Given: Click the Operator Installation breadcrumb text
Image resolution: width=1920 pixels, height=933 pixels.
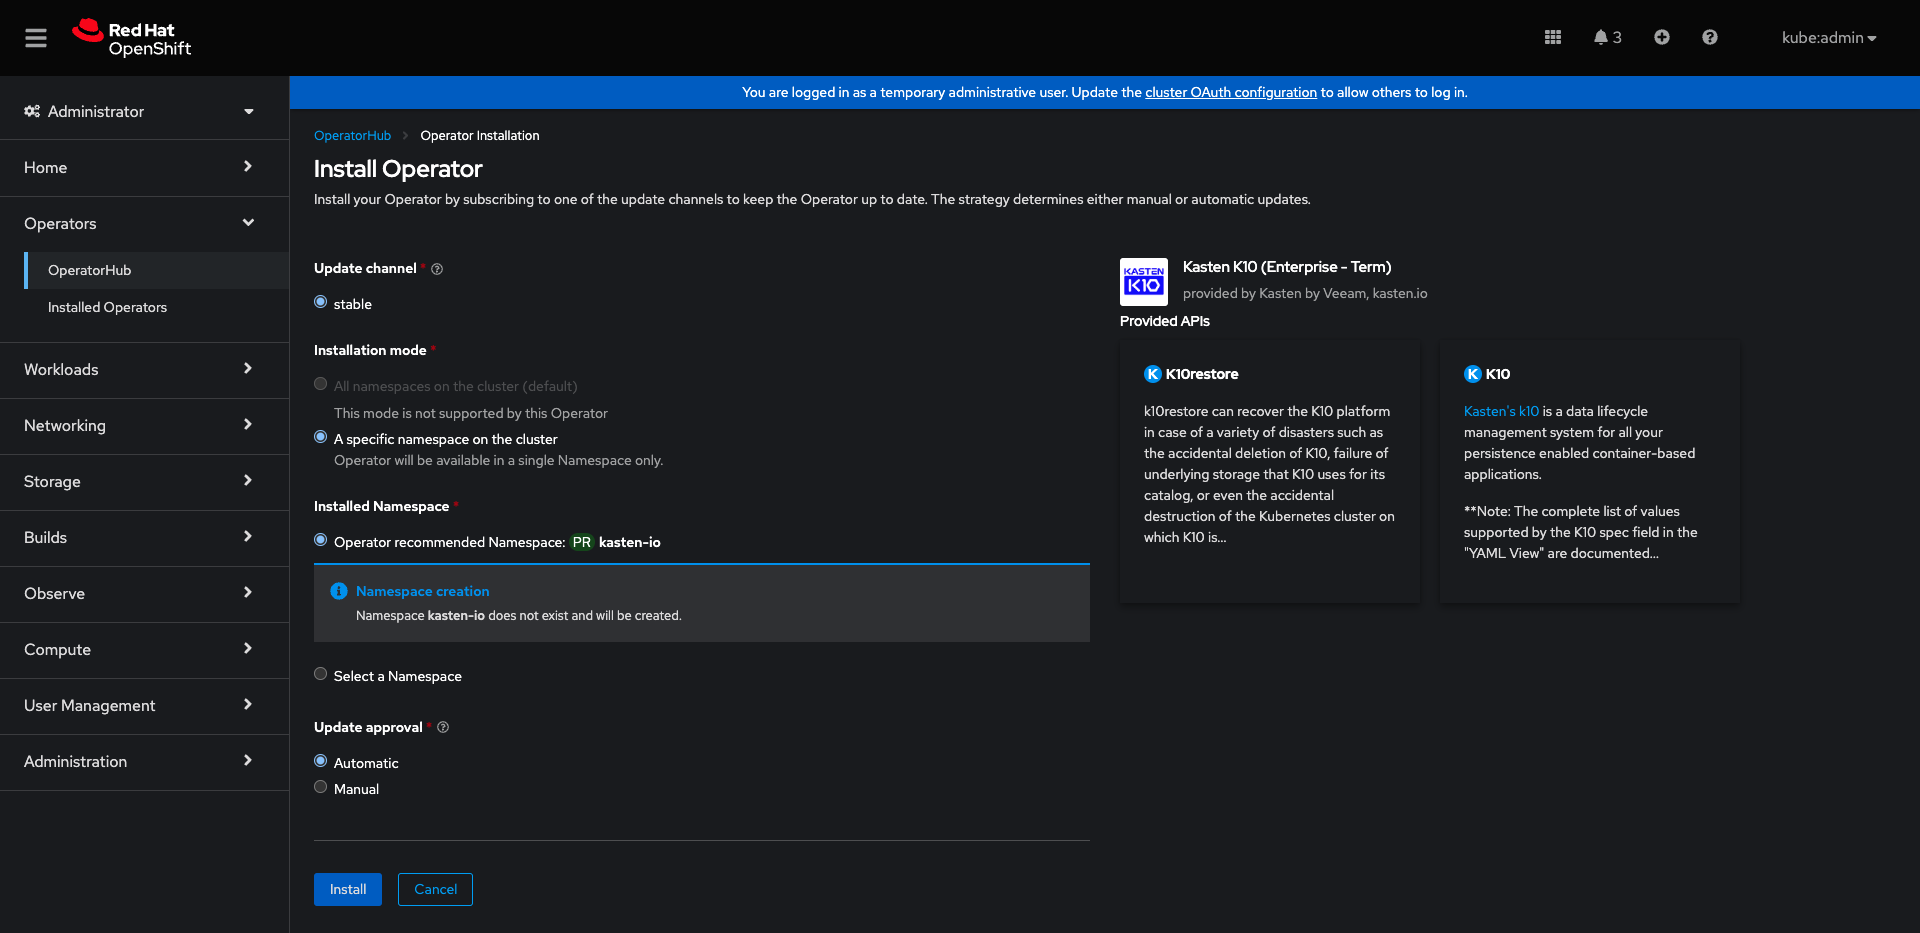Looking at the screenshot, I should tap(480, 136).
